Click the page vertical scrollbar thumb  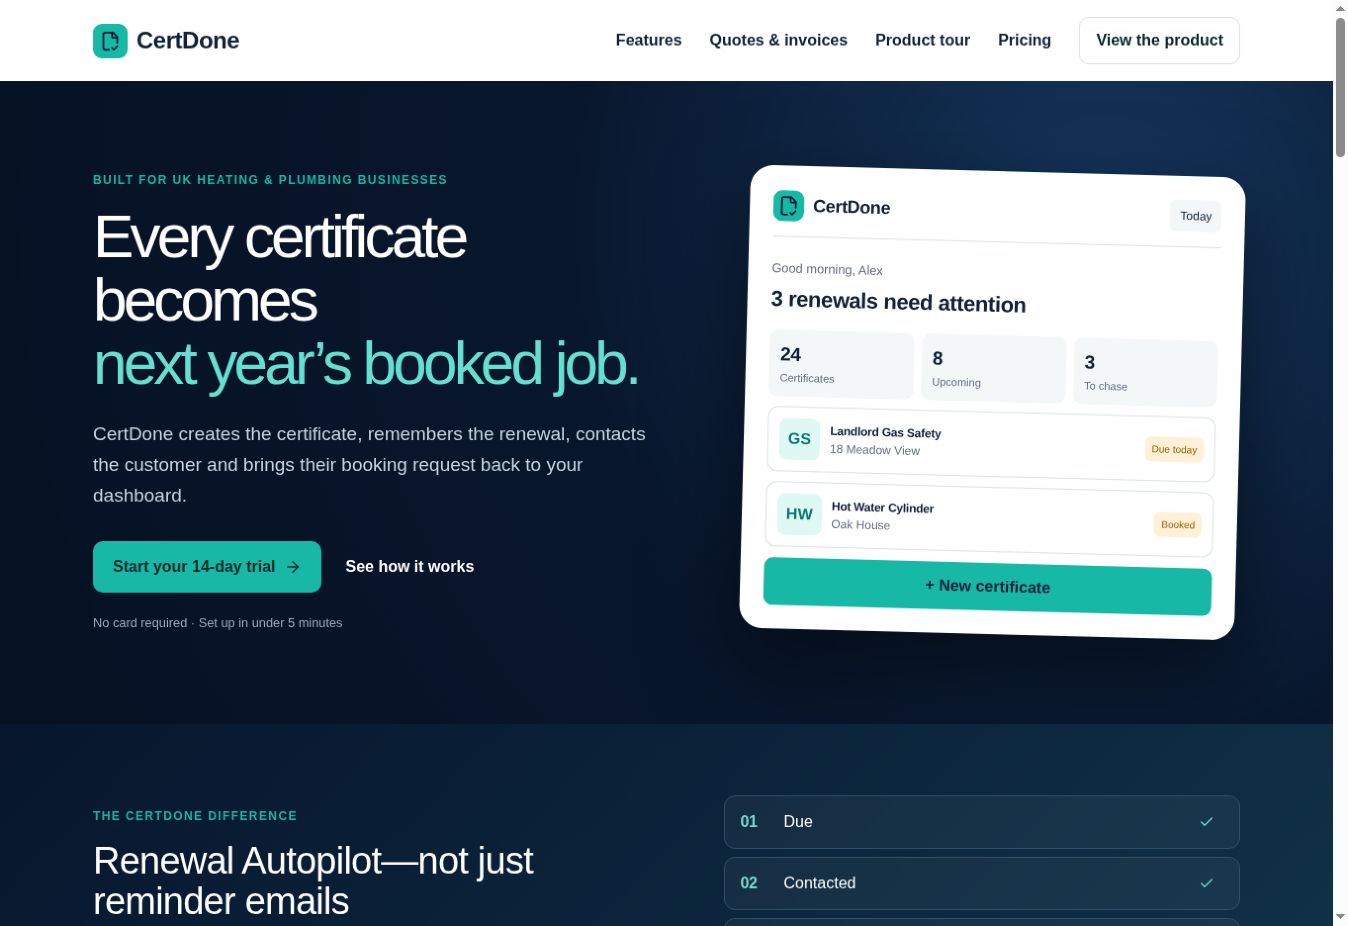tap(1340, 87)
